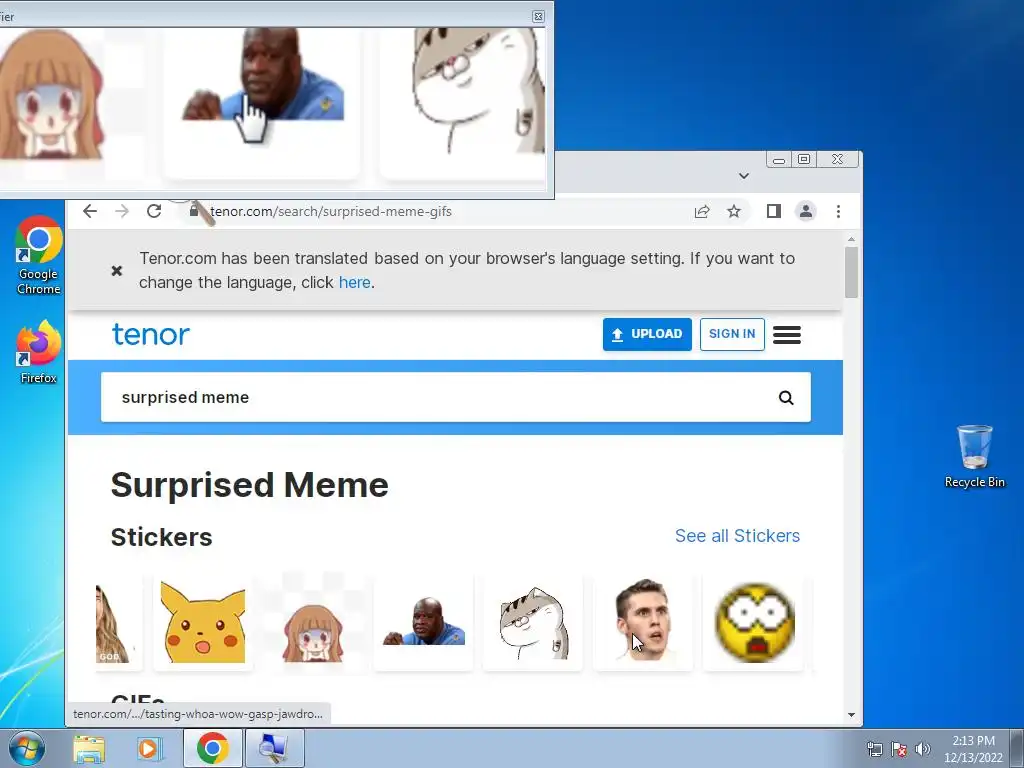Click the SIGN IN button

coord(732,334)
